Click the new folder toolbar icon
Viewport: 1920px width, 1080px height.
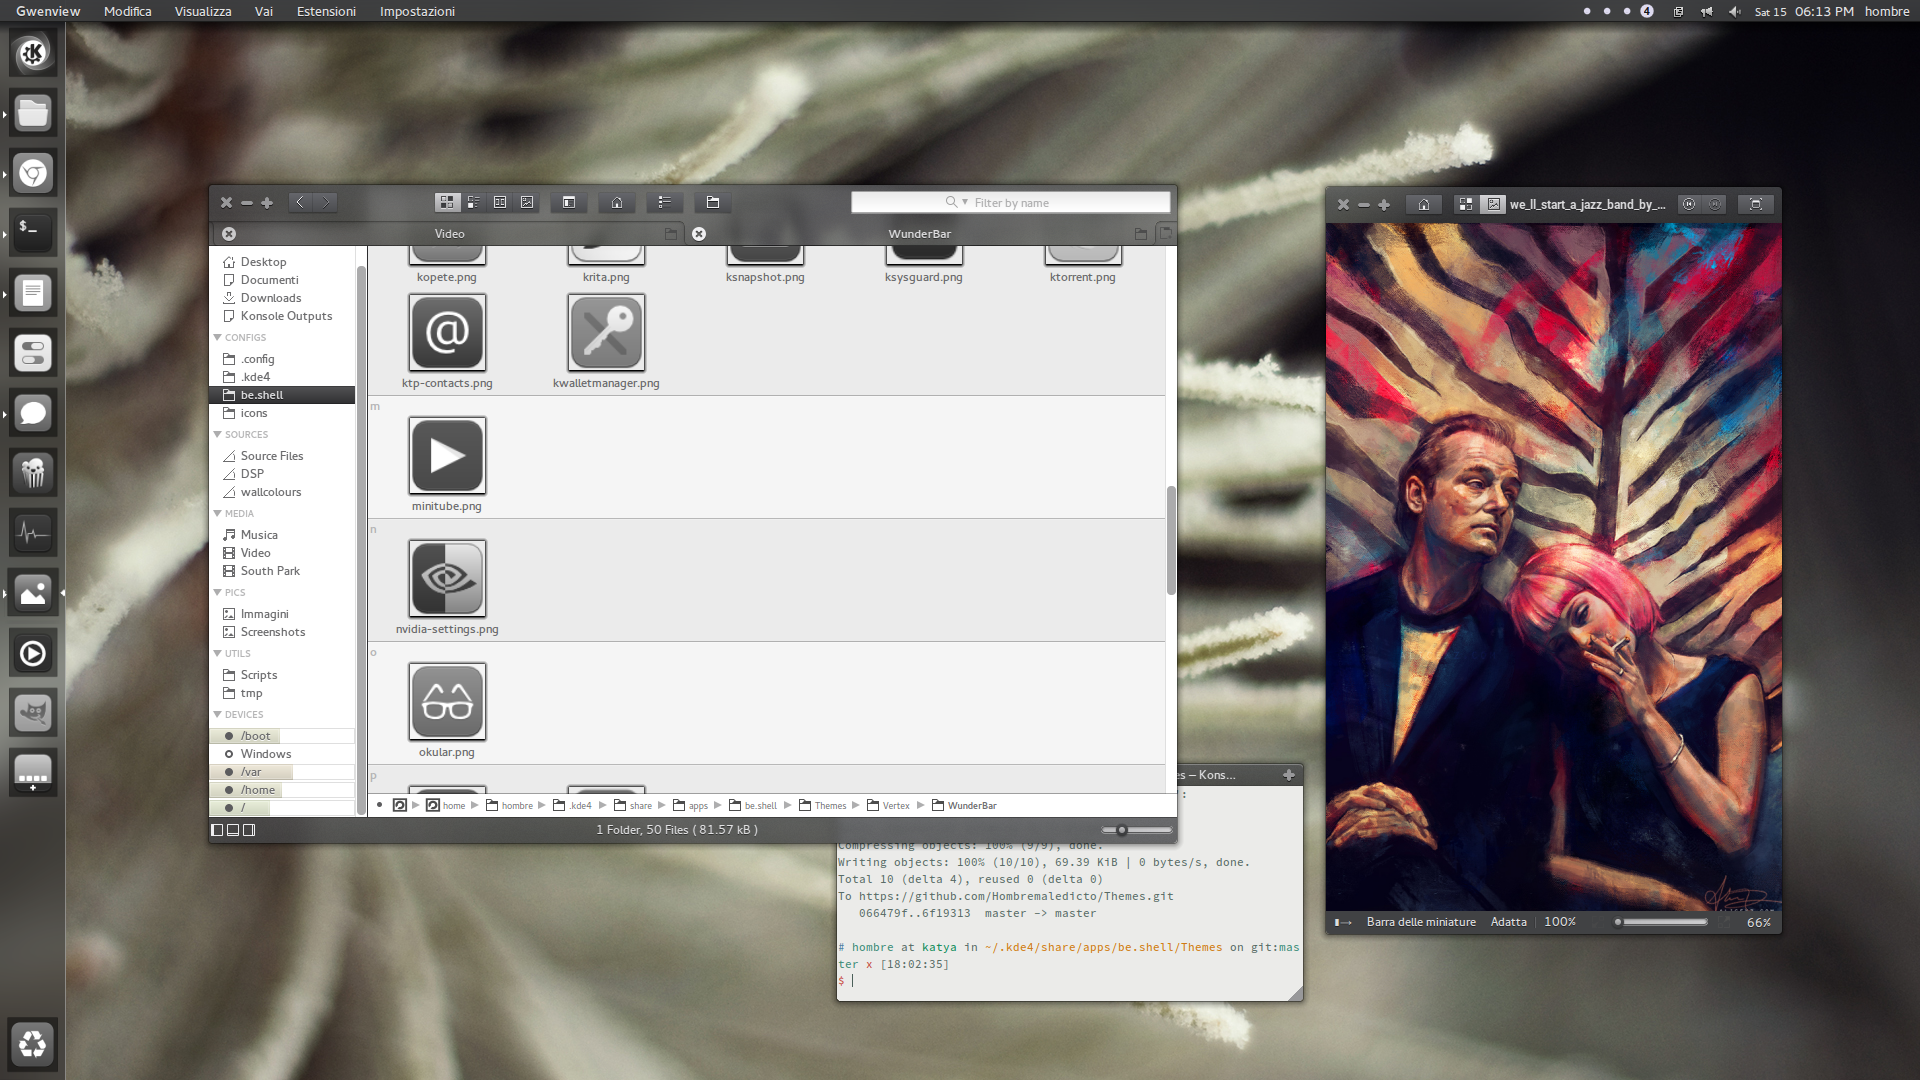[x=713, y=202]
